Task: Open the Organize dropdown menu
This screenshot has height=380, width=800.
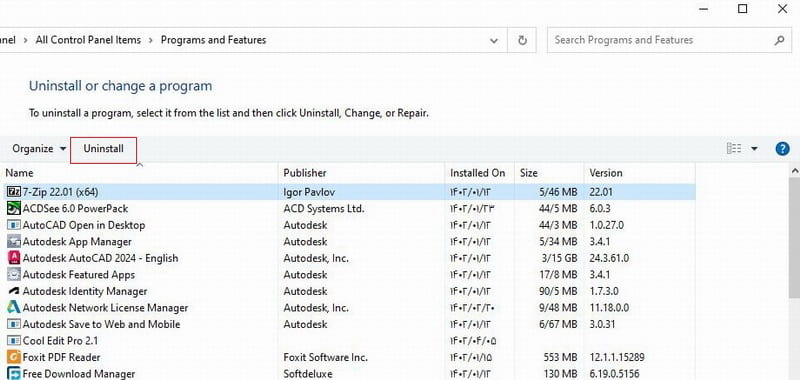Action: coord(39,148)
